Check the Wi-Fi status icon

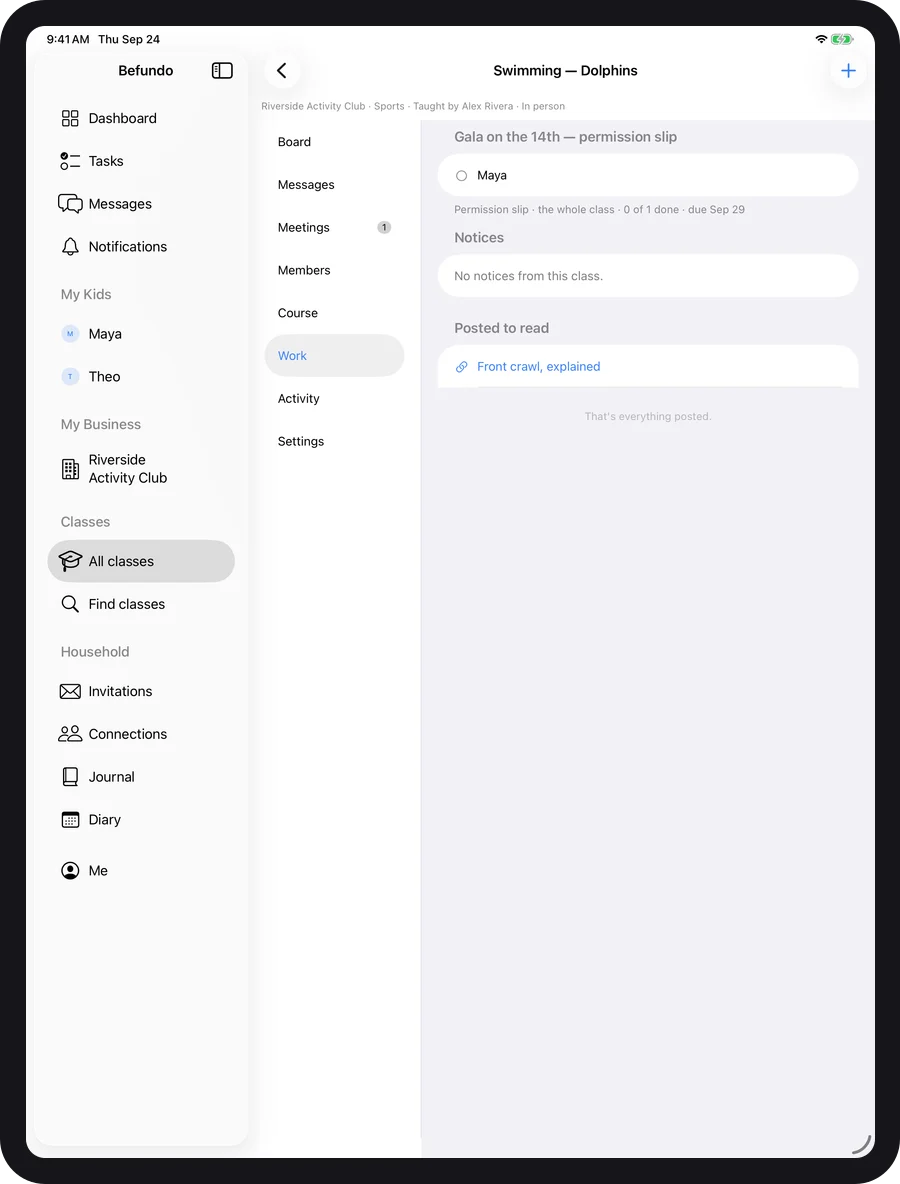pyautogui.click(x=821, y=39)
